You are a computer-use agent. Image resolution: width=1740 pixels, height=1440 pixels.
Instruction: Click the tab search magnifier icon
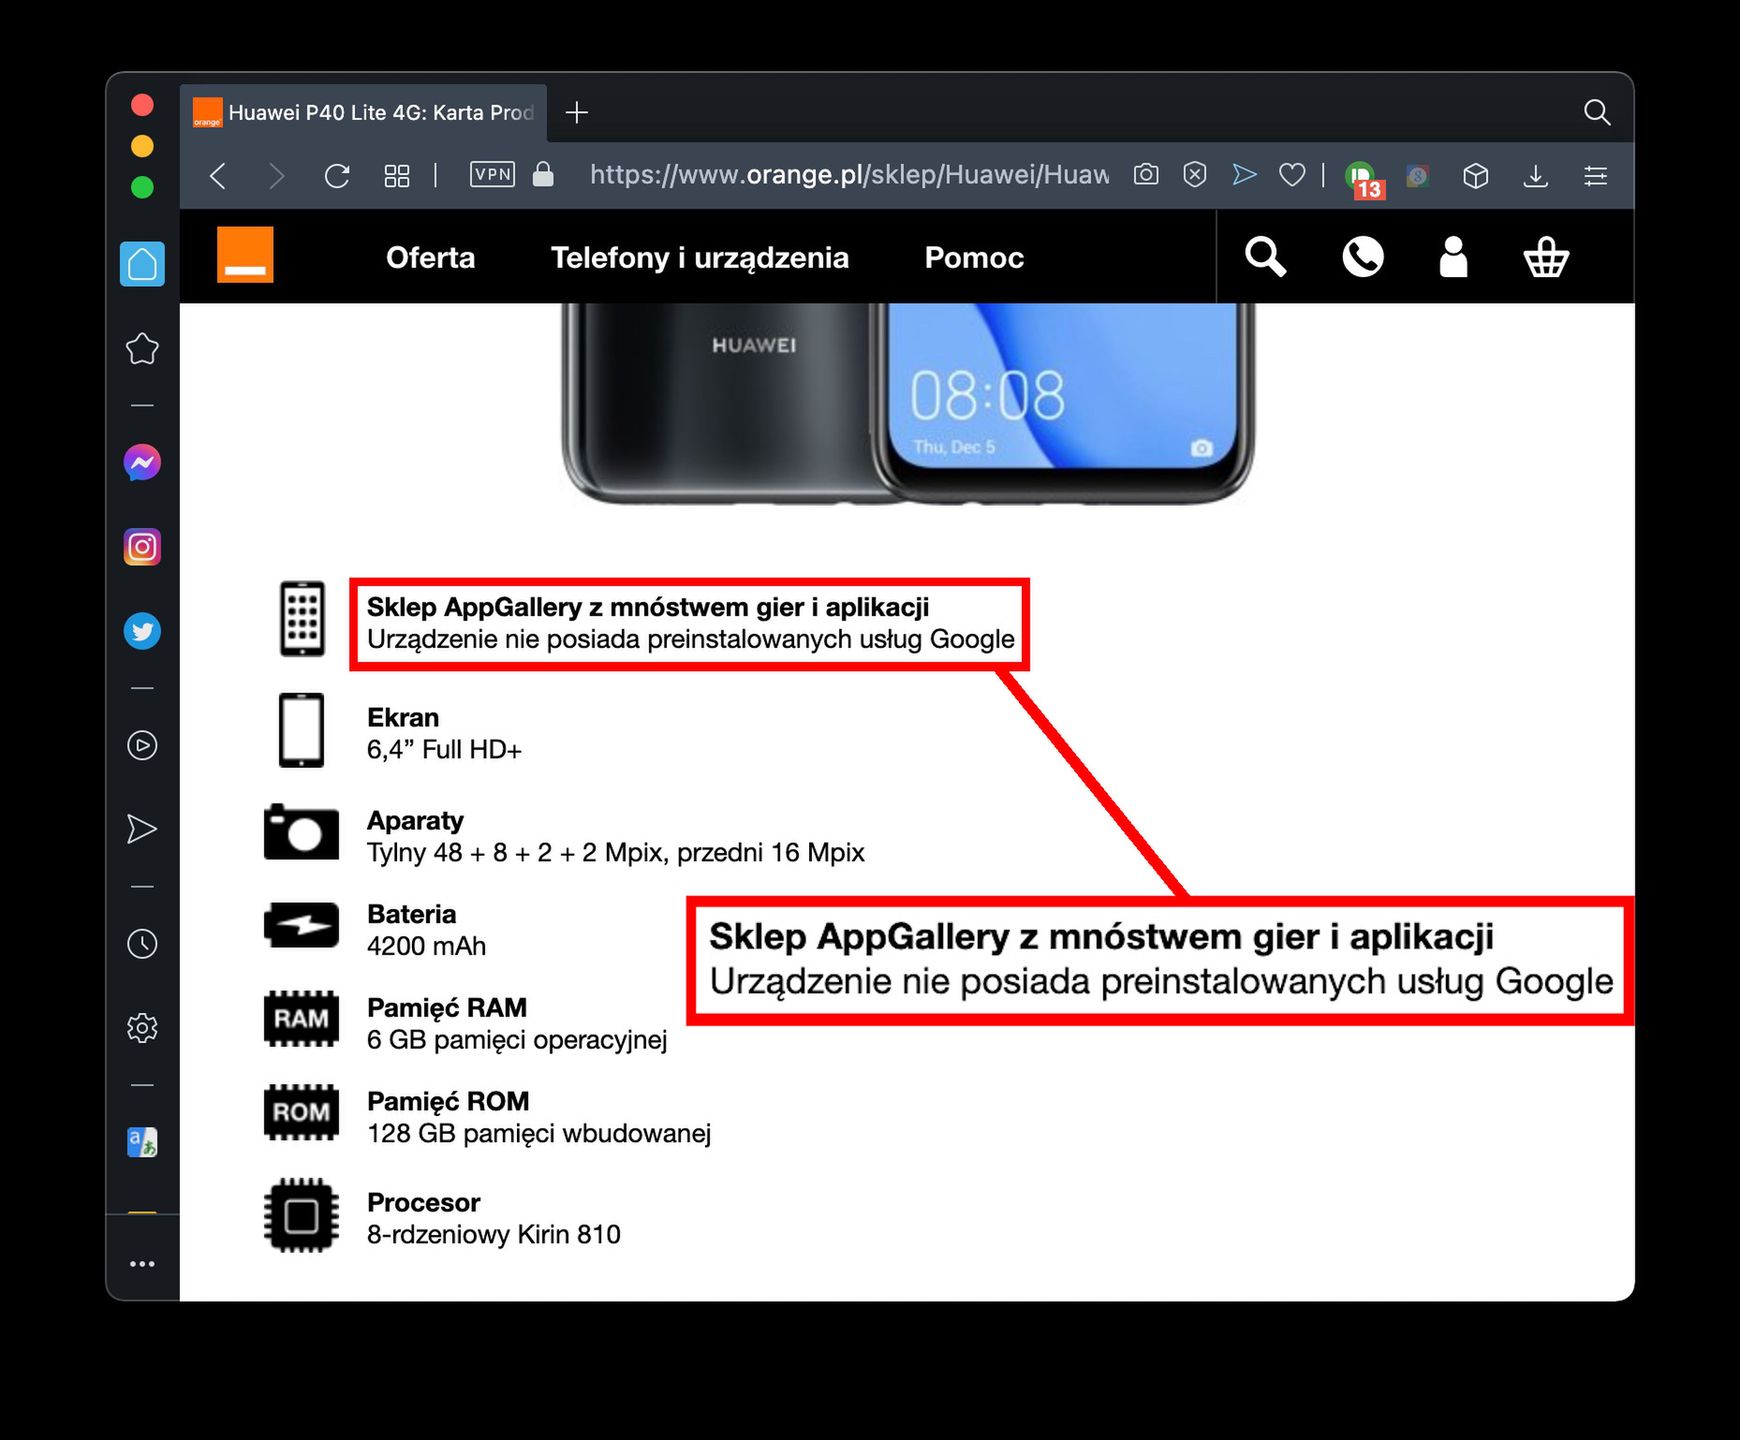pyautogui.click(x=1597, y=112)
